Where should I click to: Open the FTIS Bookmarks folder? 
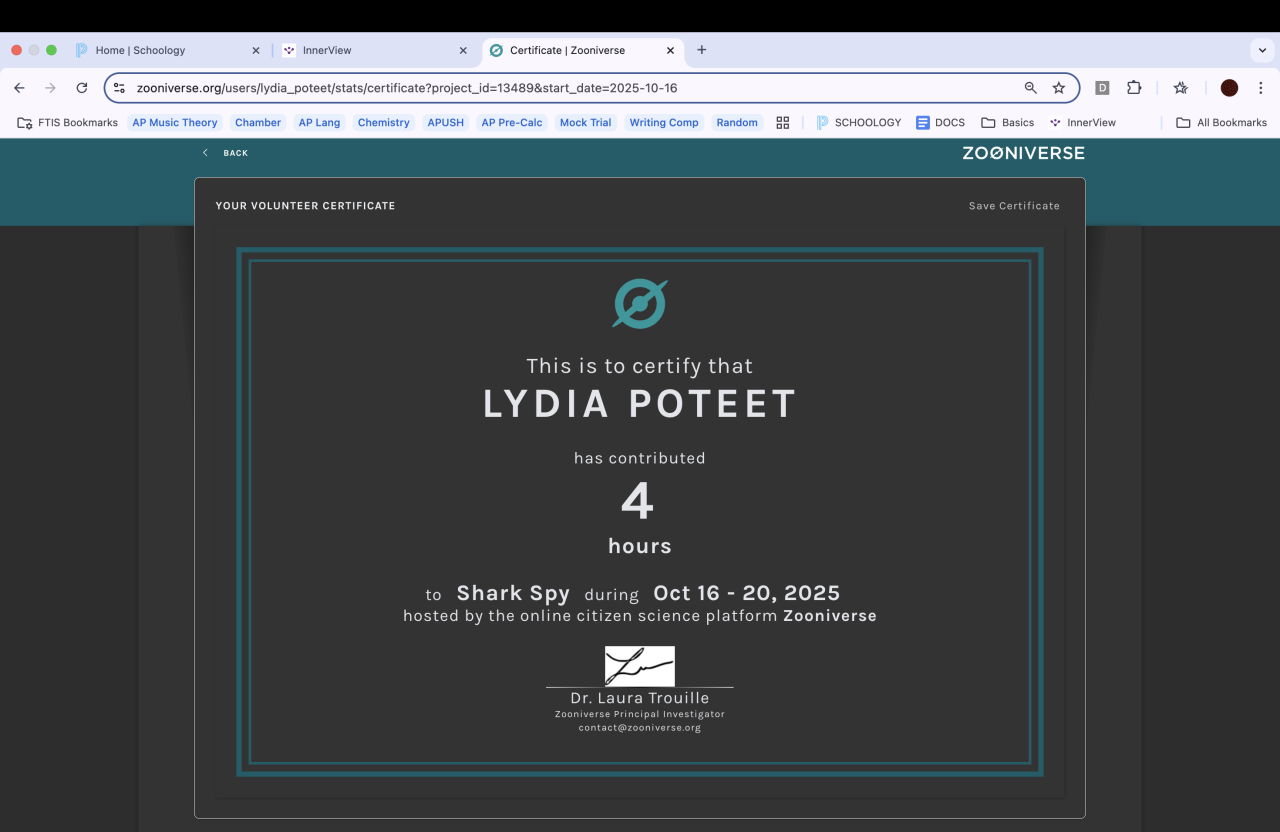click(x=67, y=122)
